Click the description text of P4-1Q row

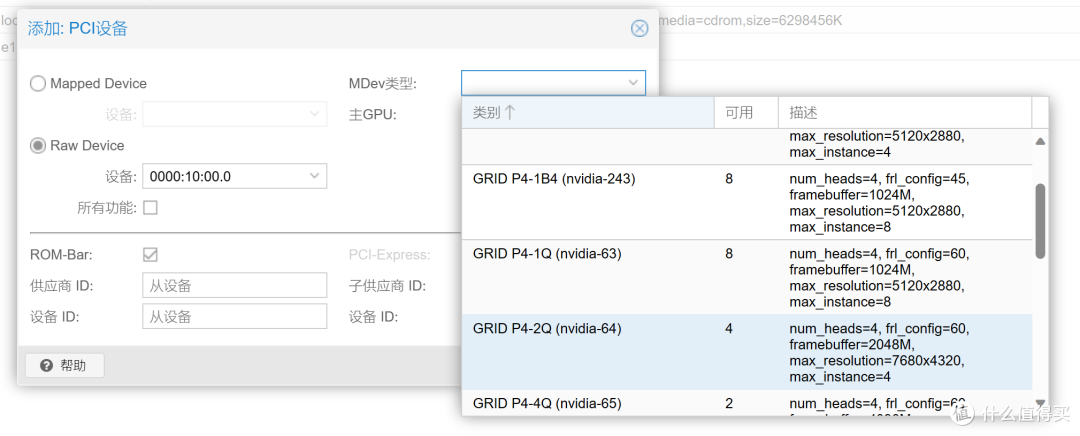(x=880, y=278)
